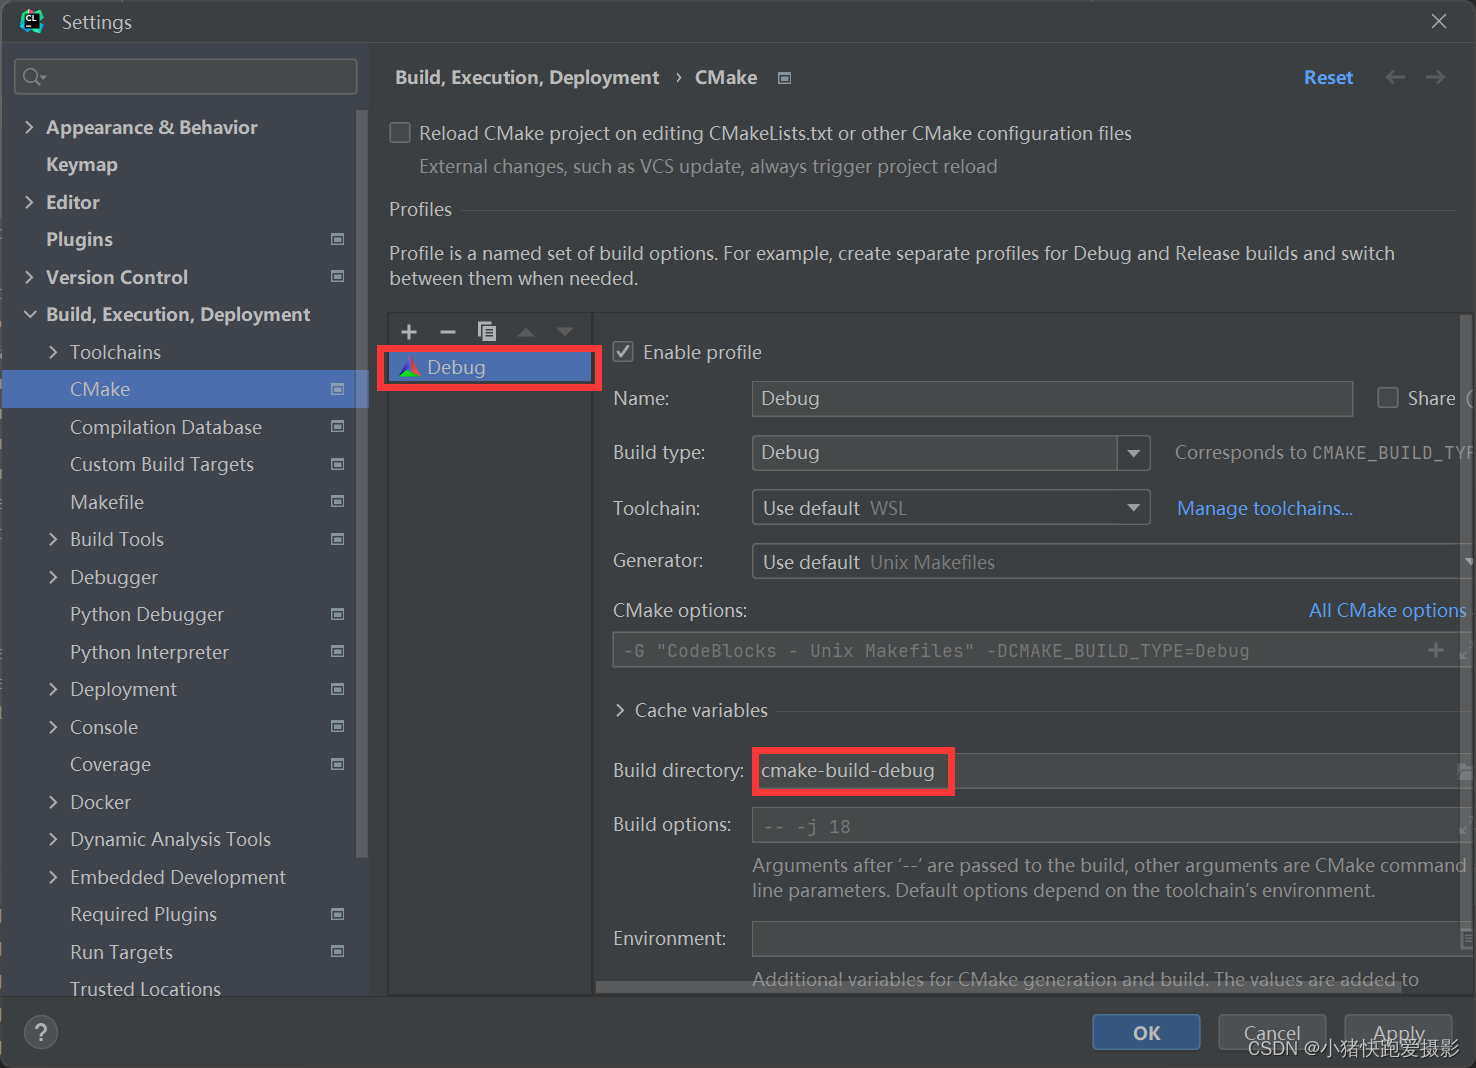This screenshot has width=1476, height=1068.
Task: Click the project-settings icon beside Required Plugins
Action: [338, 914]
